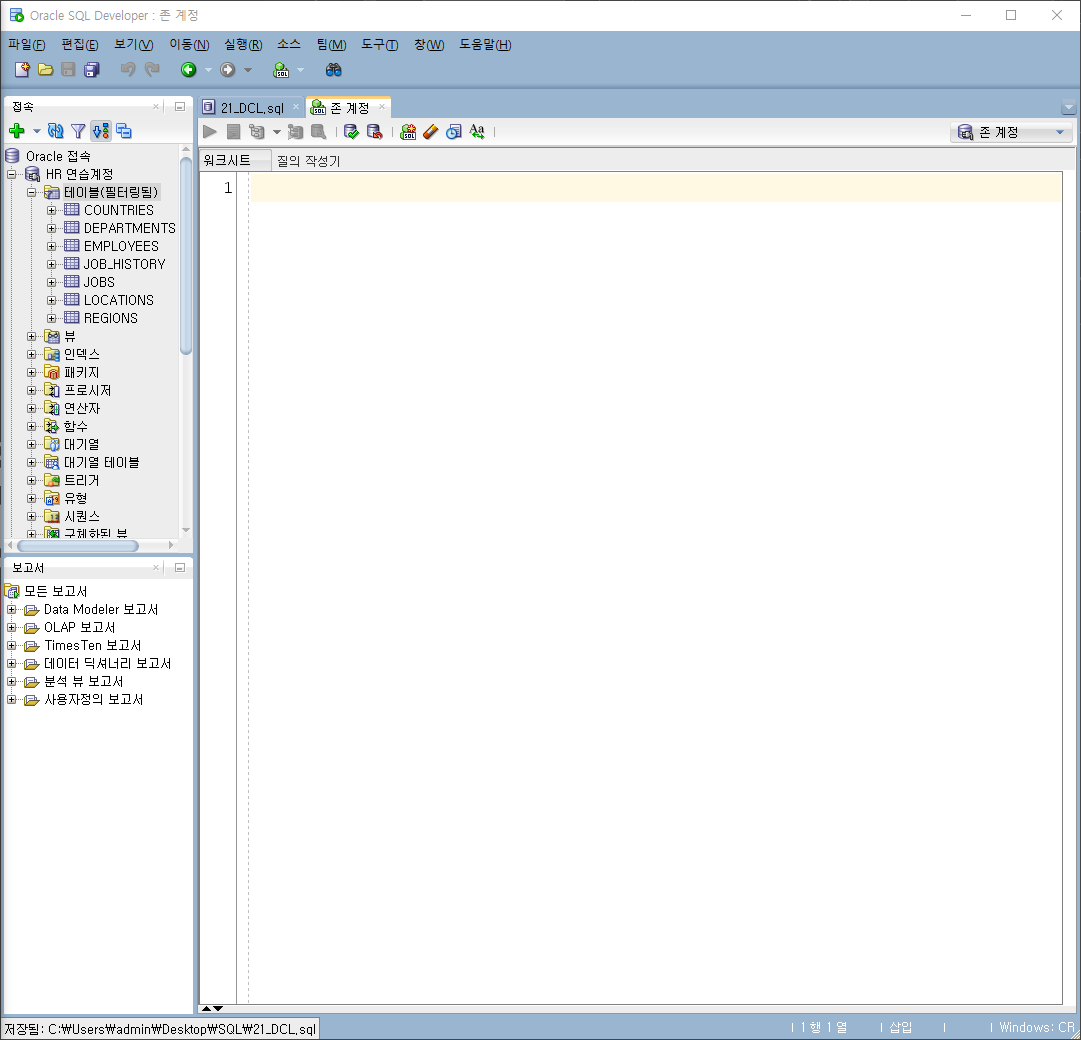Open the editor tab list dropdown at right
The image size is (1081, 1040).
pyautogui.click(x=1069, y=108)
